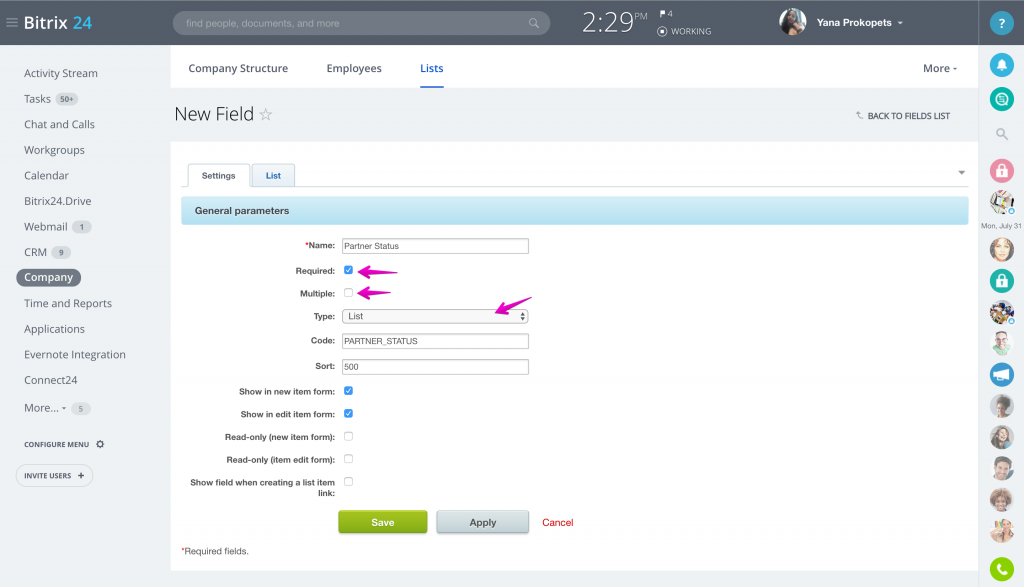
Task: Focus the find people, documents search box
Action: pos(361,23)
